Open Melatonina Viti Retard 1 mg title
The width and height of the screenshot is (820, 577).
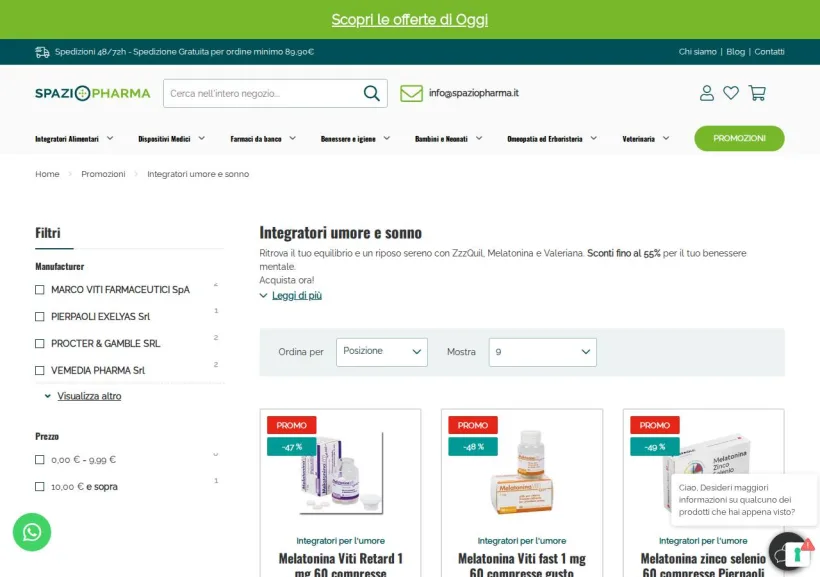pyautogui.click(x=340, y=565)
